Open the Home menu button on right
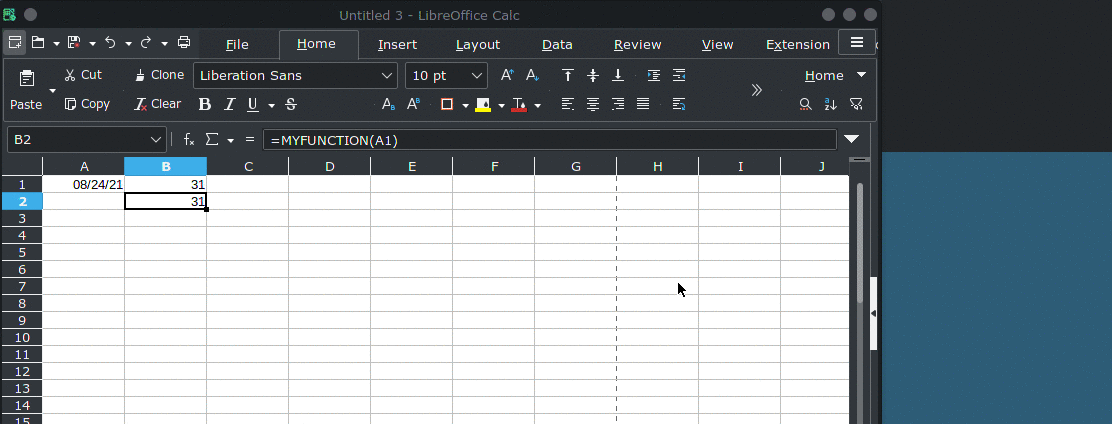This screenshot has width=1112, height=424. (x=835, y=75)
